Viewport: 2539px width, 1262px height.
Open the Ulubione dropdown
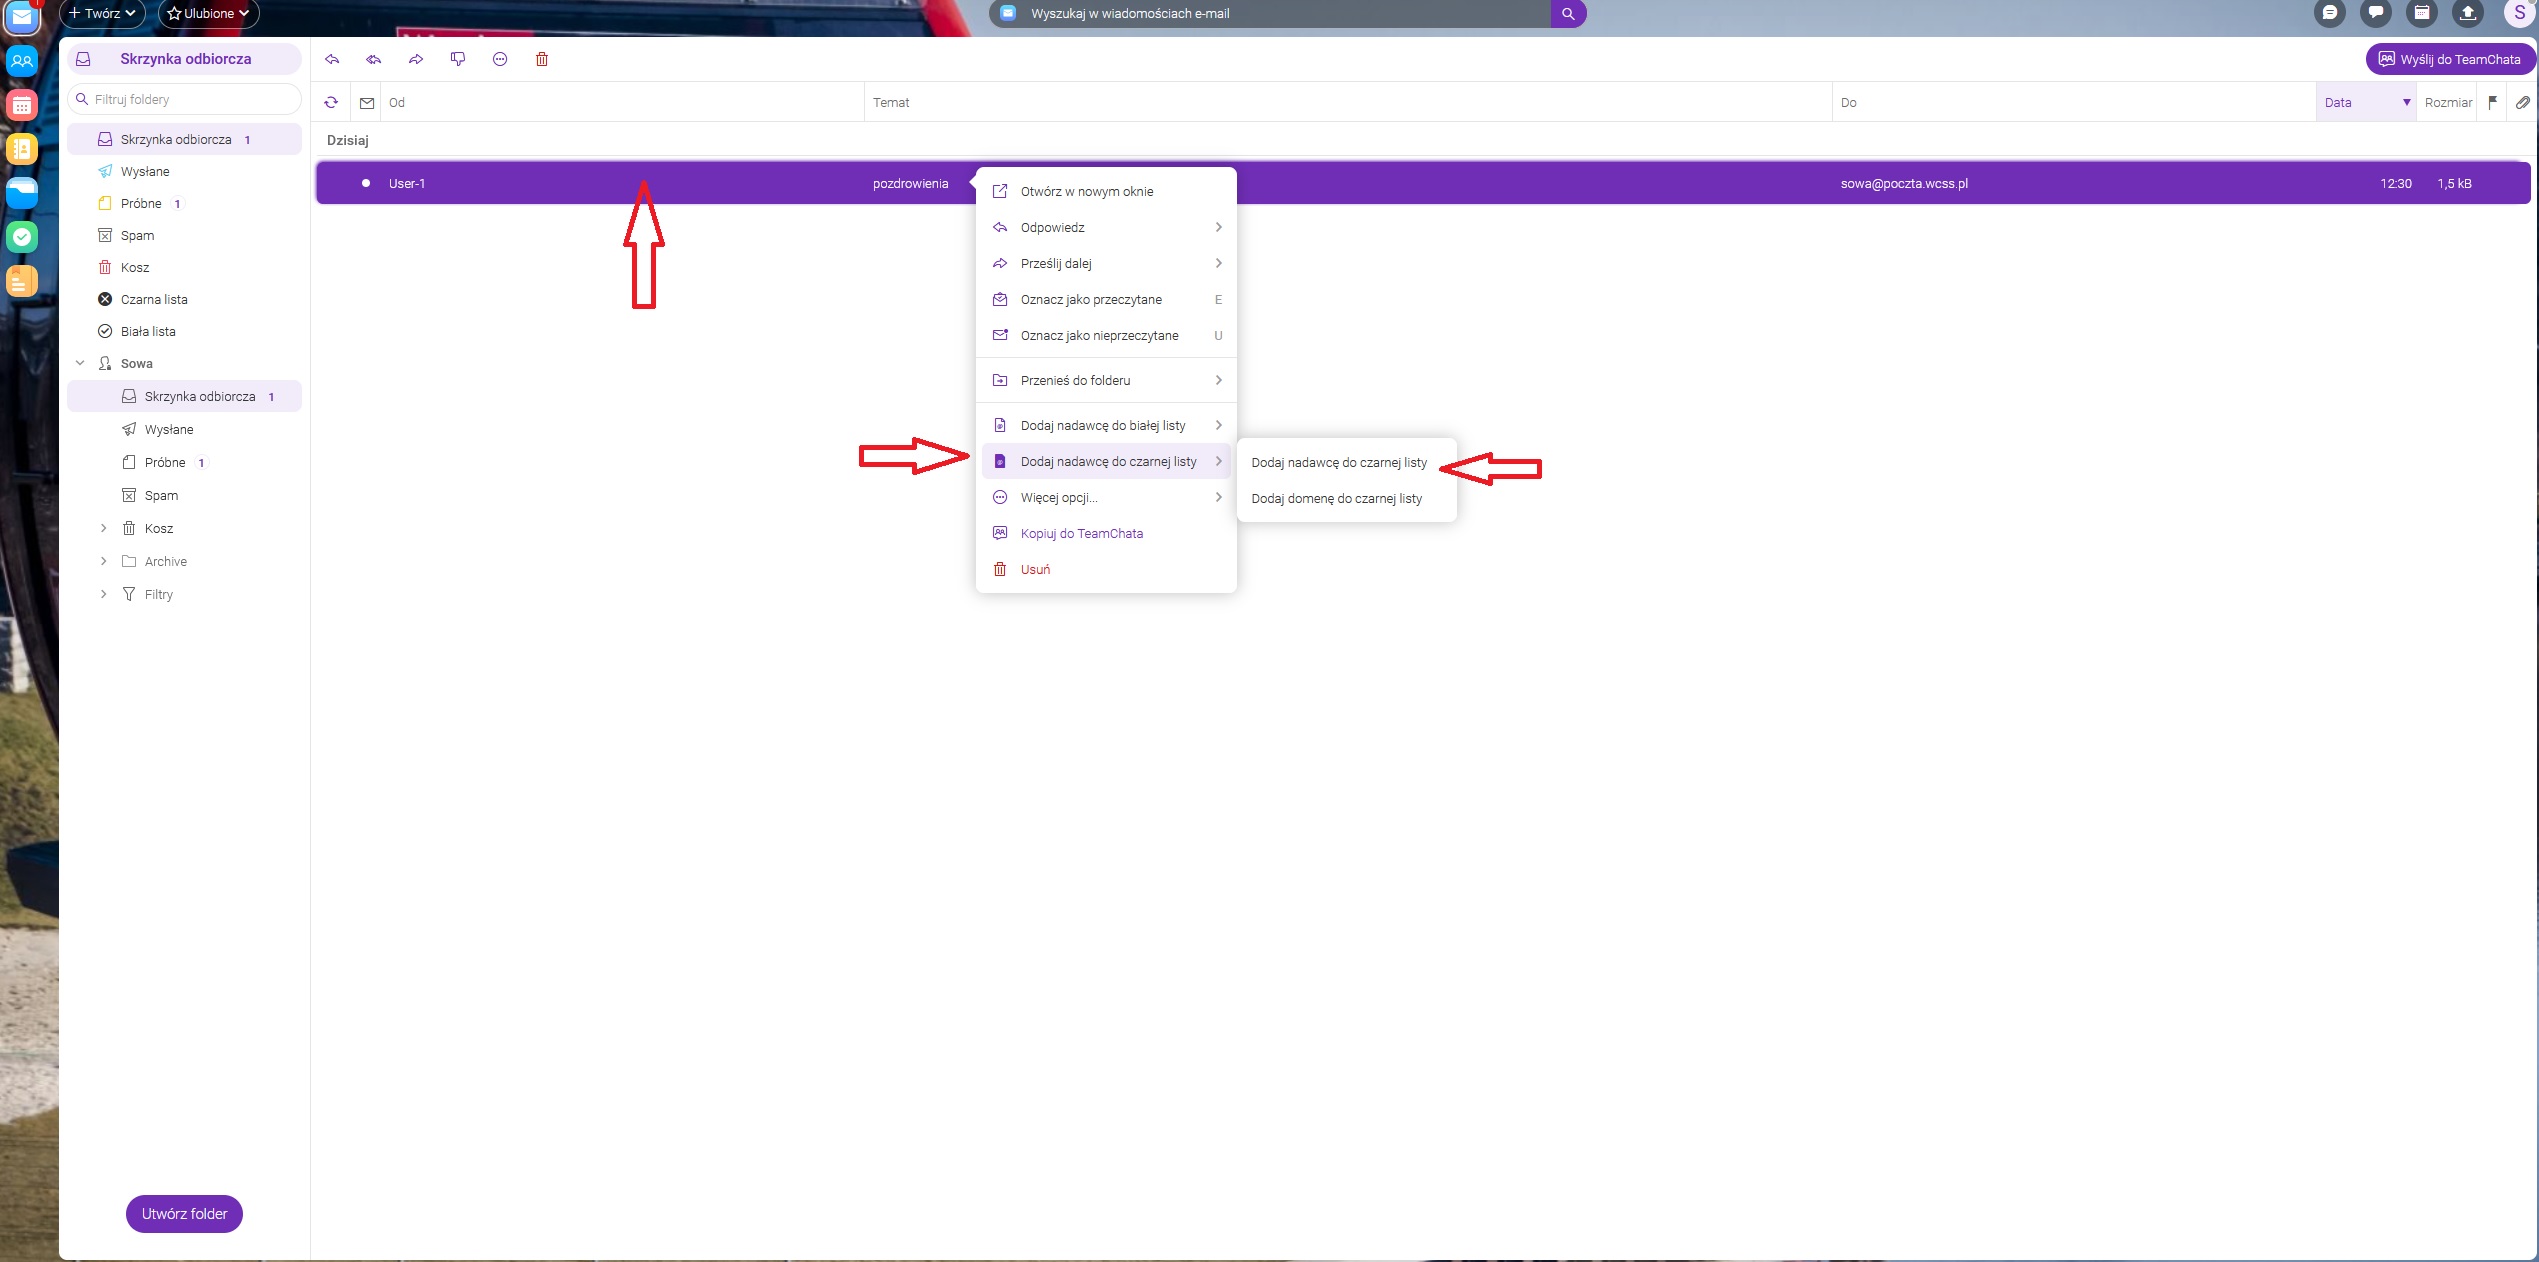click(208, 13)
